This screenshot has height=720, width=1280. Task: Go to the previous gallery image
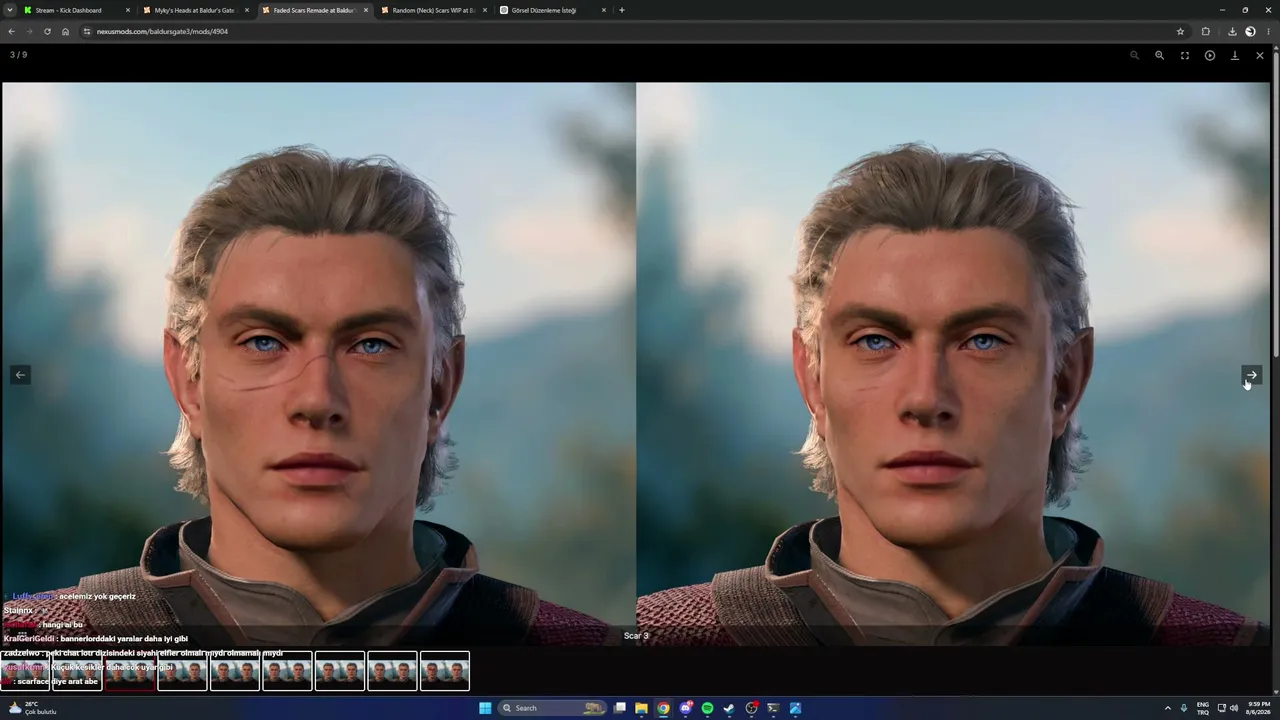point(20,375)
